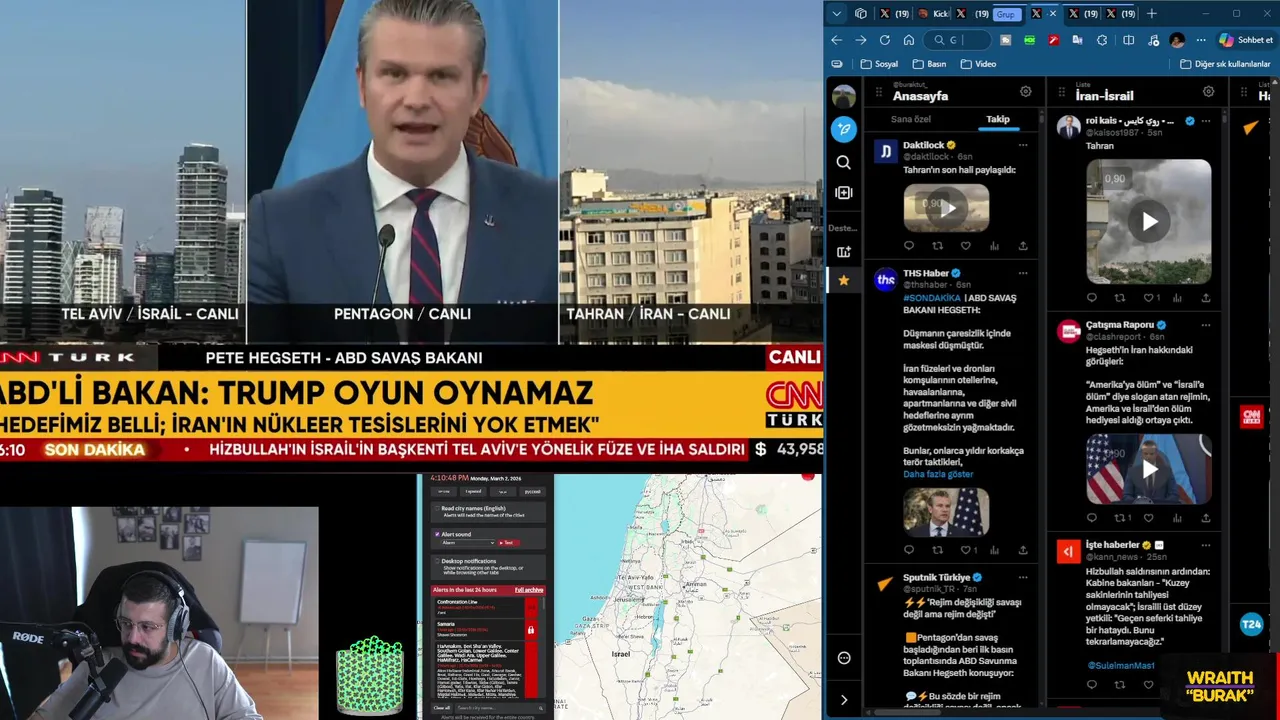Play the roi kais Tahran video
This screenshot has height=720, width=1280.
[x=1149, y=222]
